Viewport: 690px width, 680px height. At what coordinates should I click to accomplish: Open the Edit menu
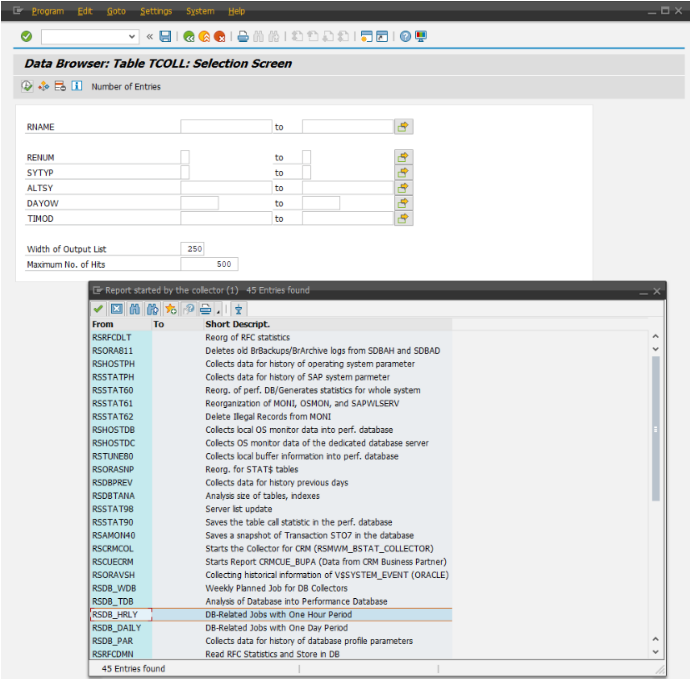85,11
